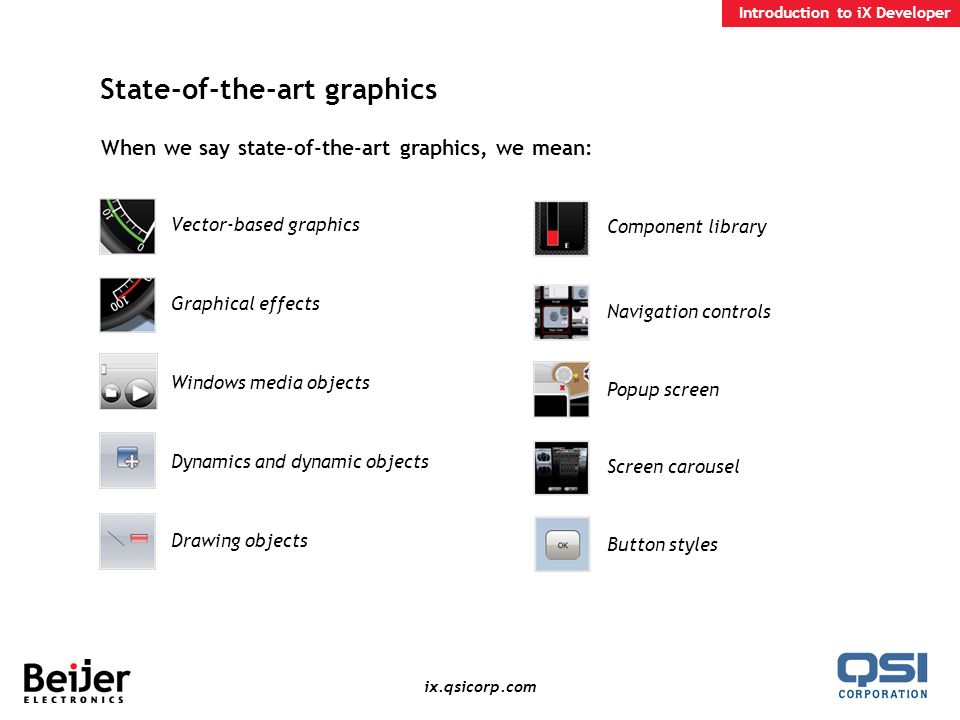The image size is (960, 720).
Task: Select the 'Popup screen' label
Action: click(662, 390)
